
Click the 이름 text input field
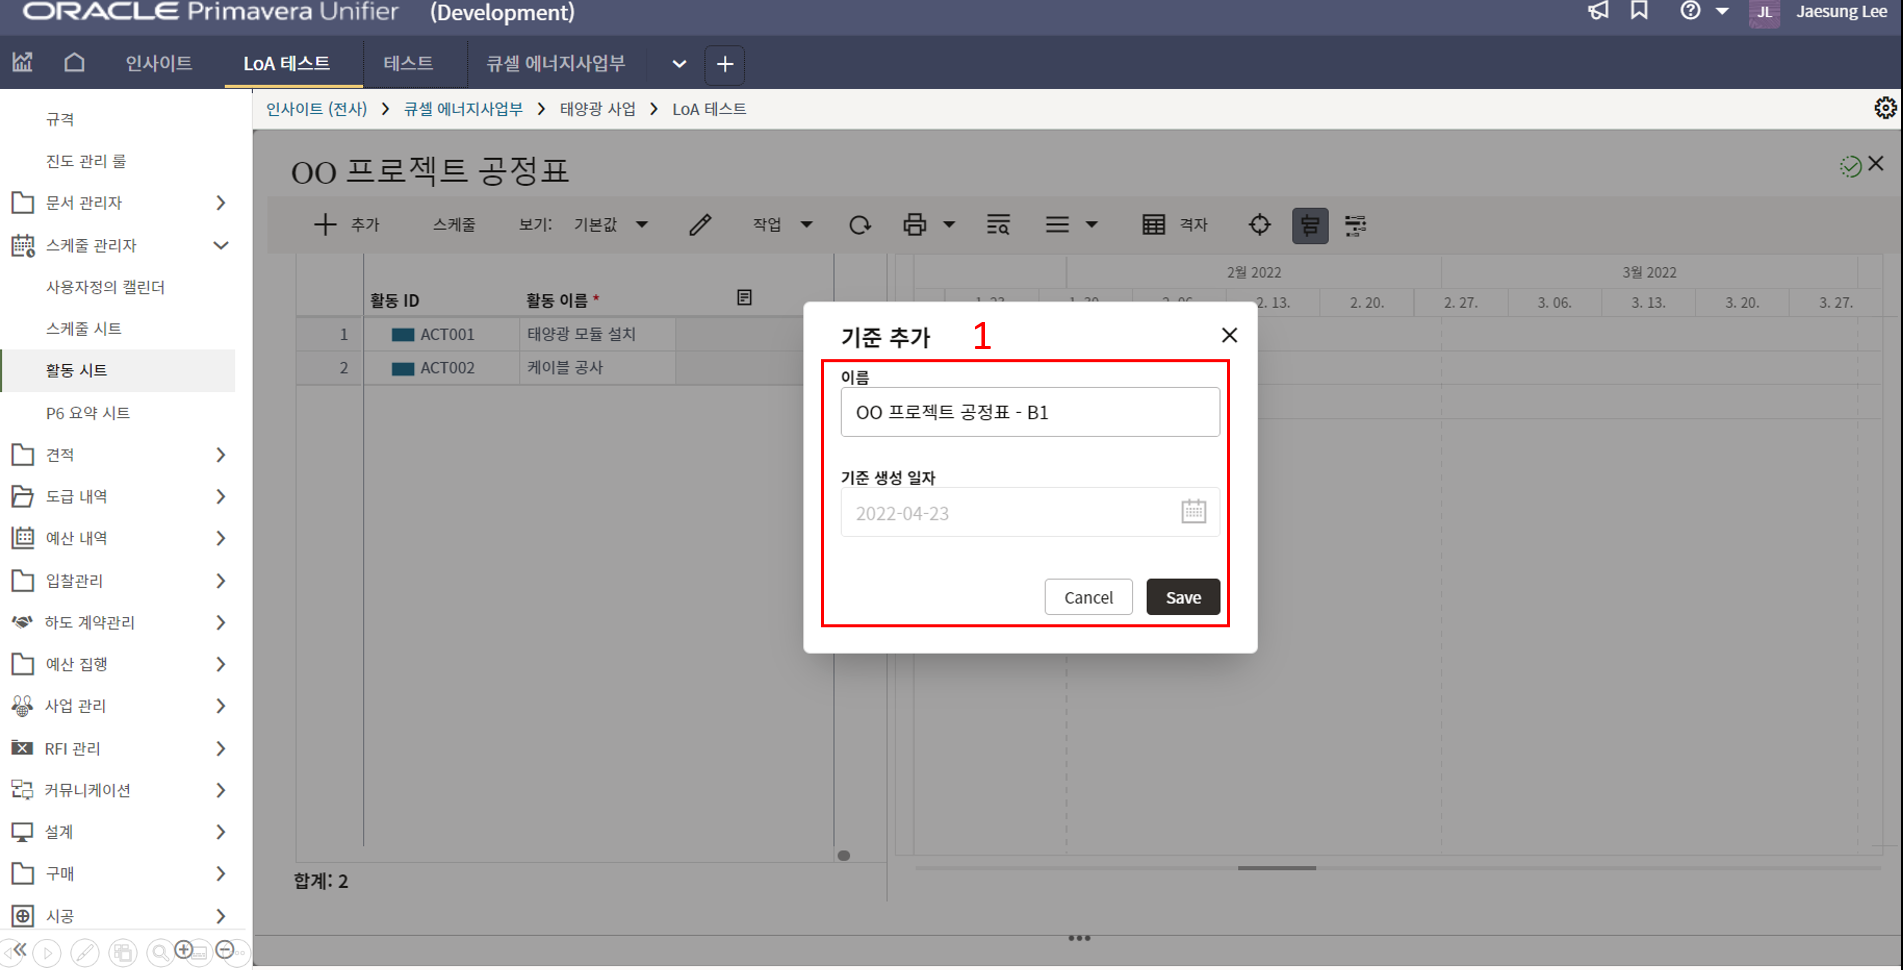tap(1029, 412)
